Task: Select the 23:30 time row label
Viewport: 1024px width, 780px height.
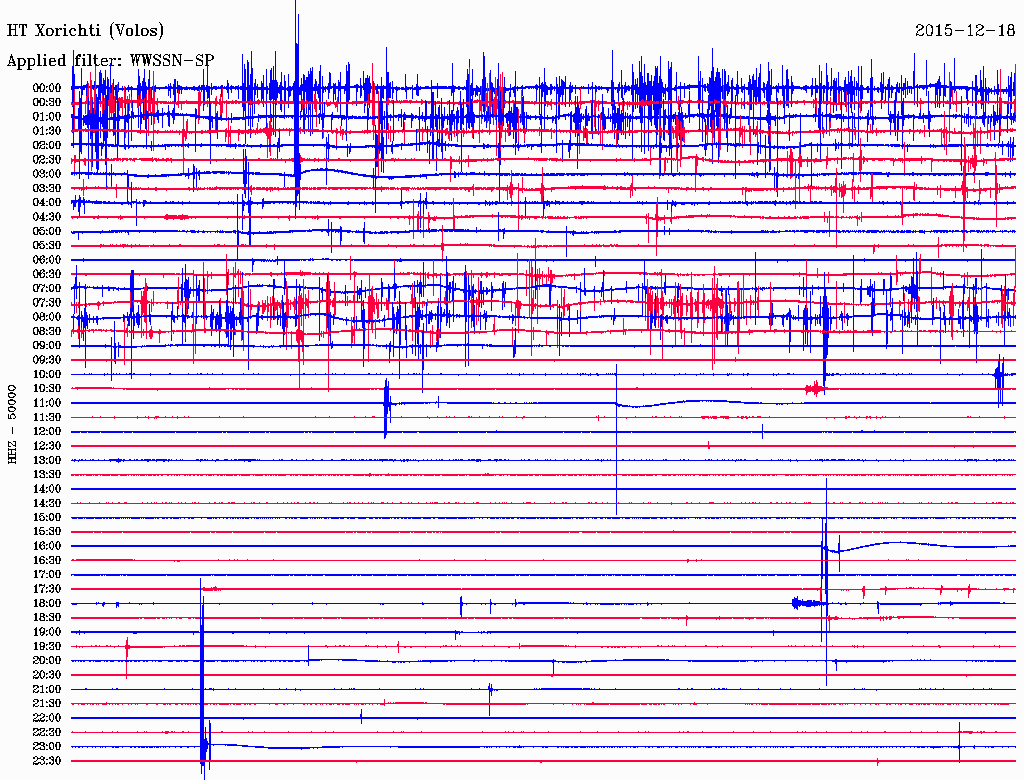Action: point(47,761)
